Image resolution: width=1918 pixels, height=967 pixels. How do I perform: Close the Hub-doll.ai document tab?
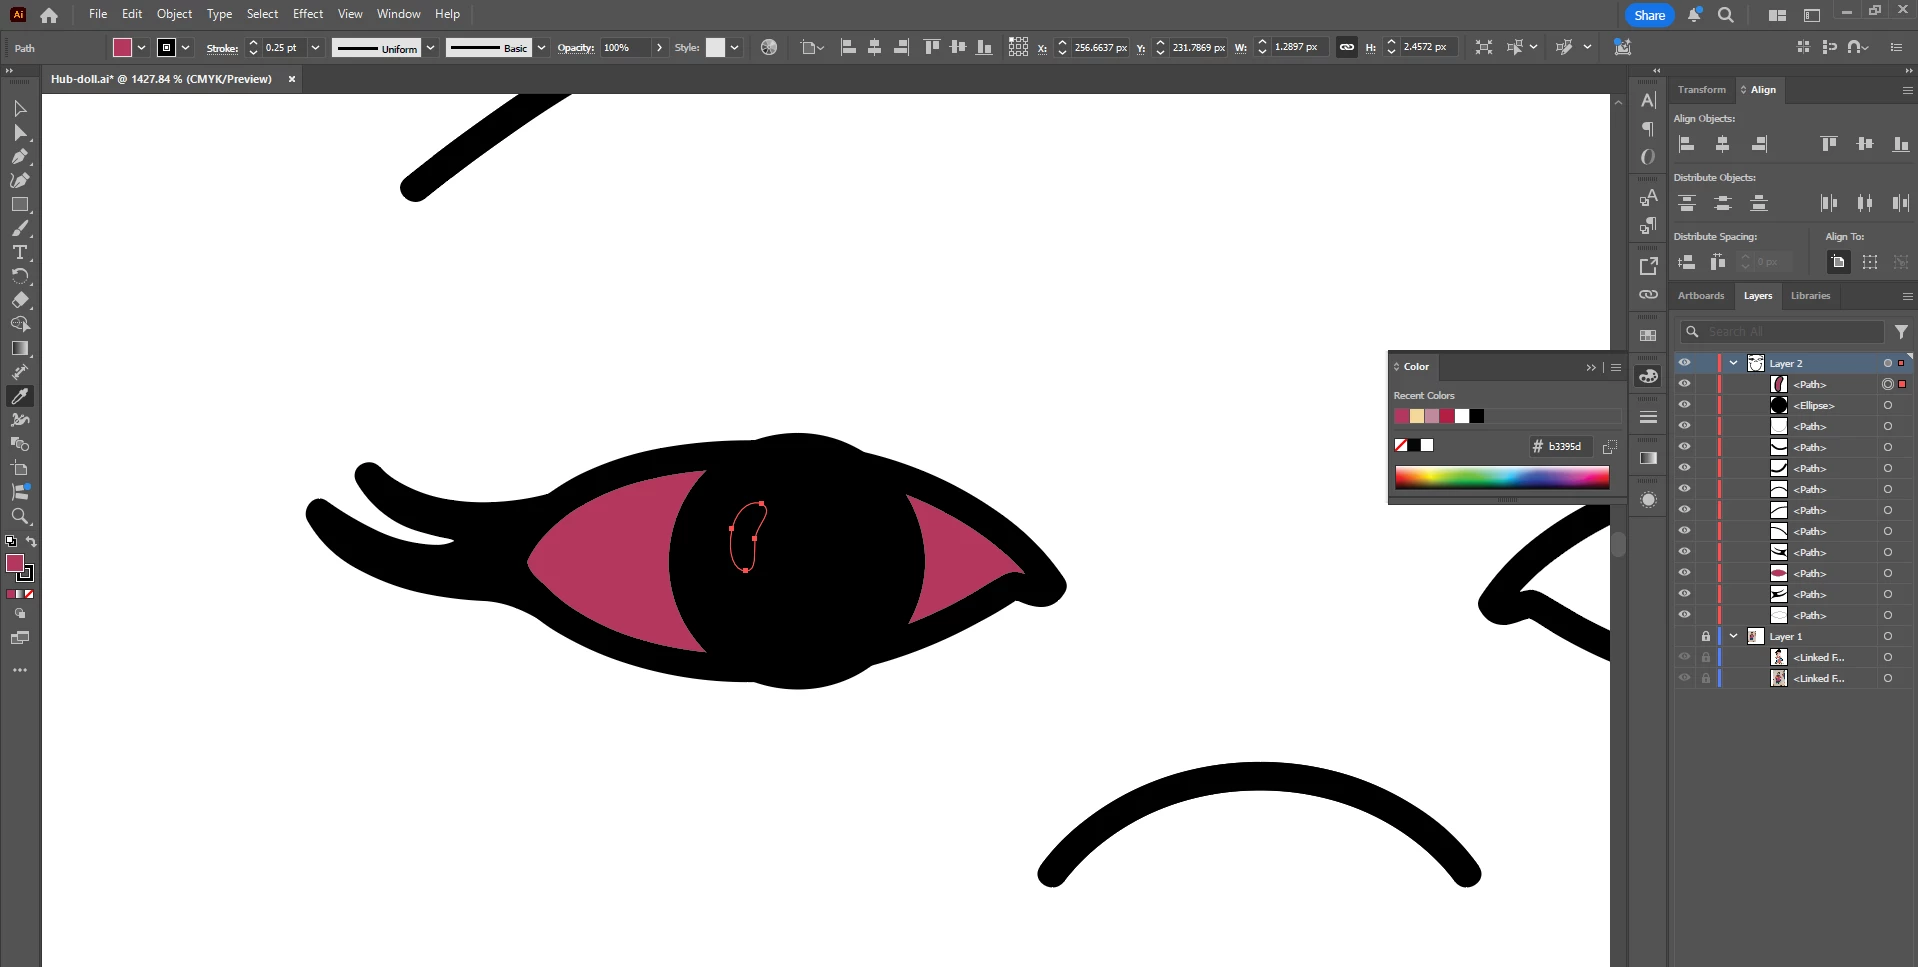[x=292, y=79]
